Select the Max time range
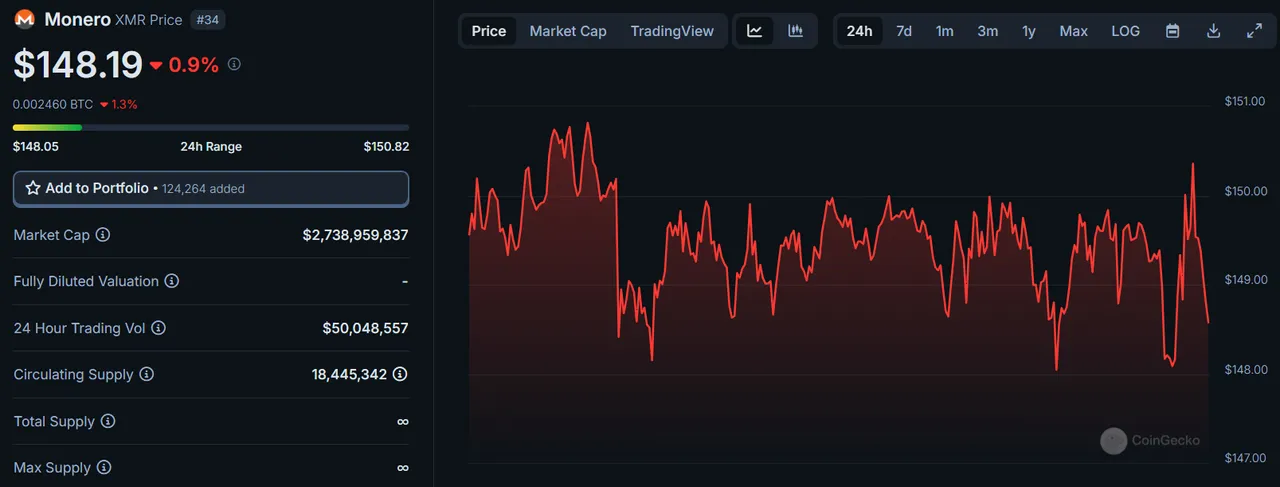 (x=1074, y=31)
